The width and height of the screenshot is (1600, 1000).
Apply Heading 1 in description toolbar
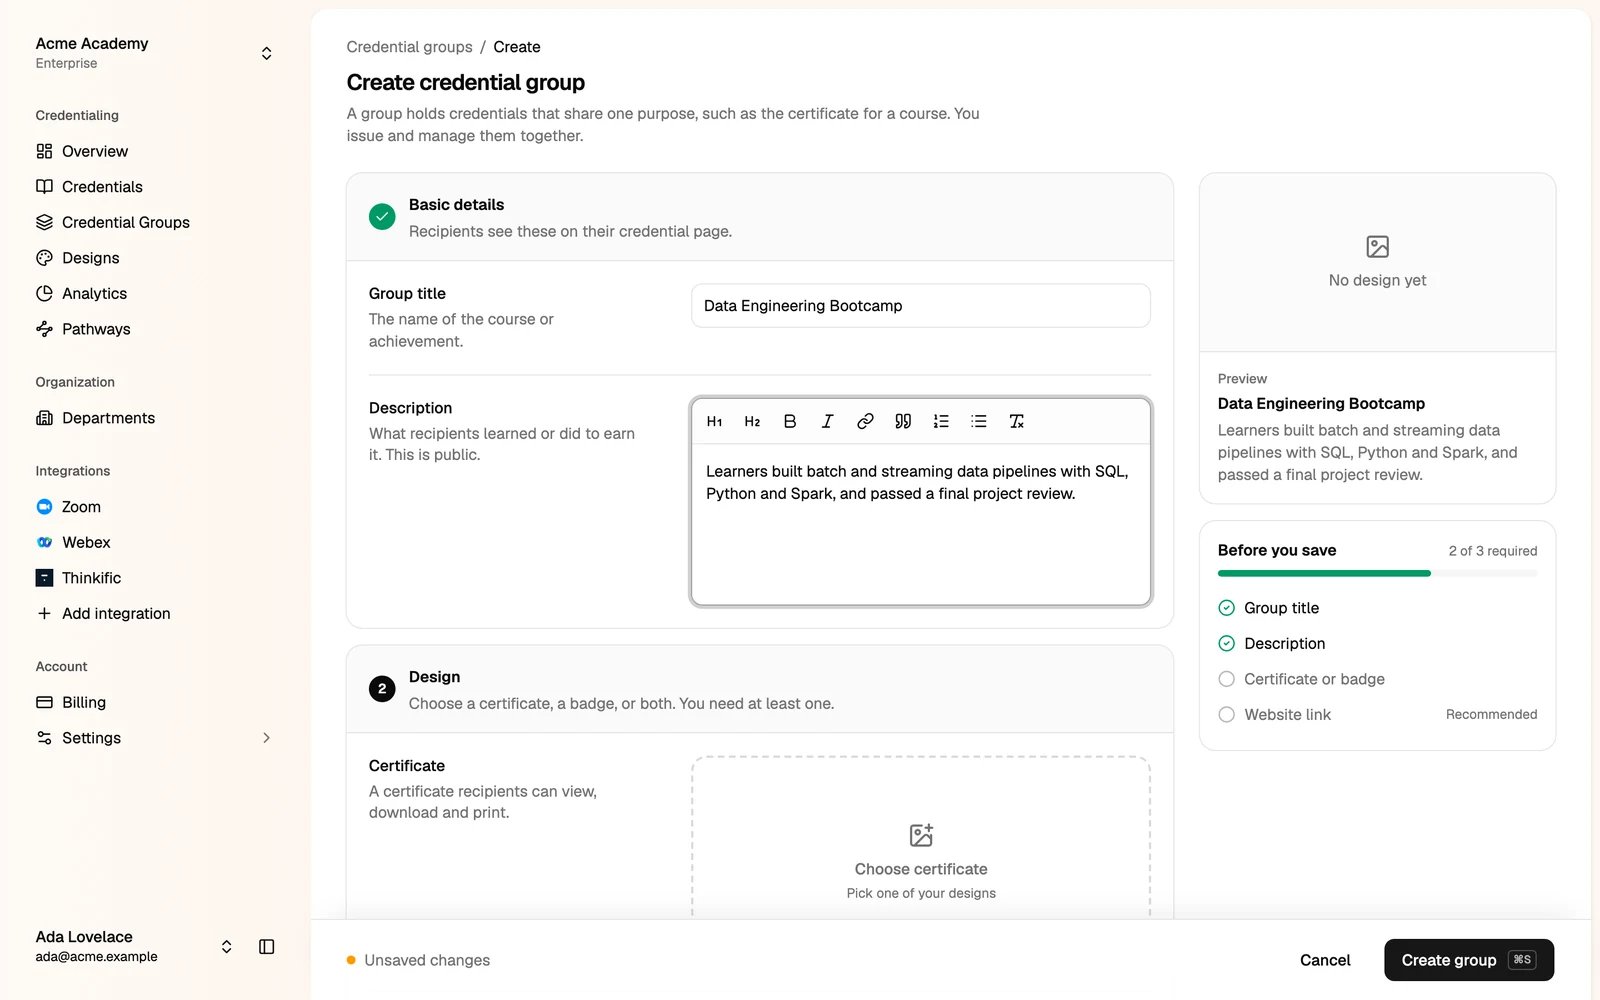(714, 422)
